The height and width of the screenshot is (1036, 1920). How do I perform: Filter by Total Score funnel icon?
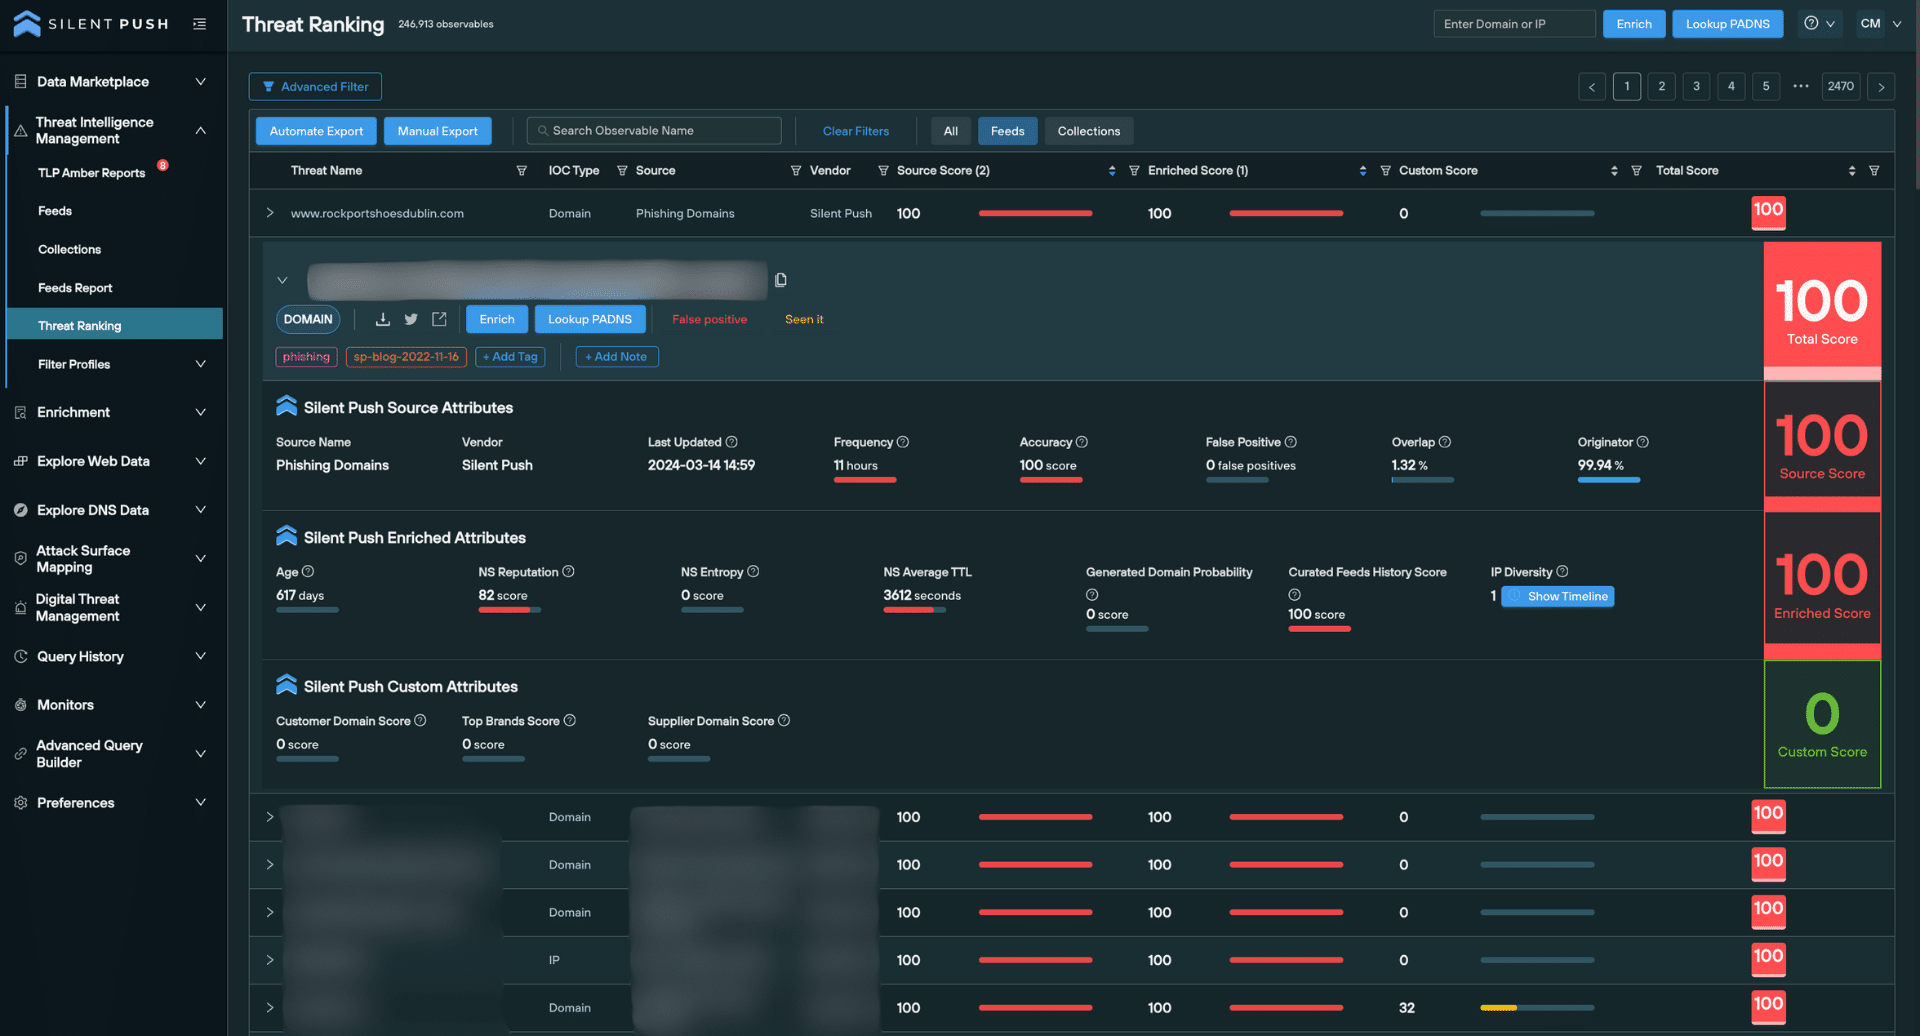click(x=1874, y=171)
